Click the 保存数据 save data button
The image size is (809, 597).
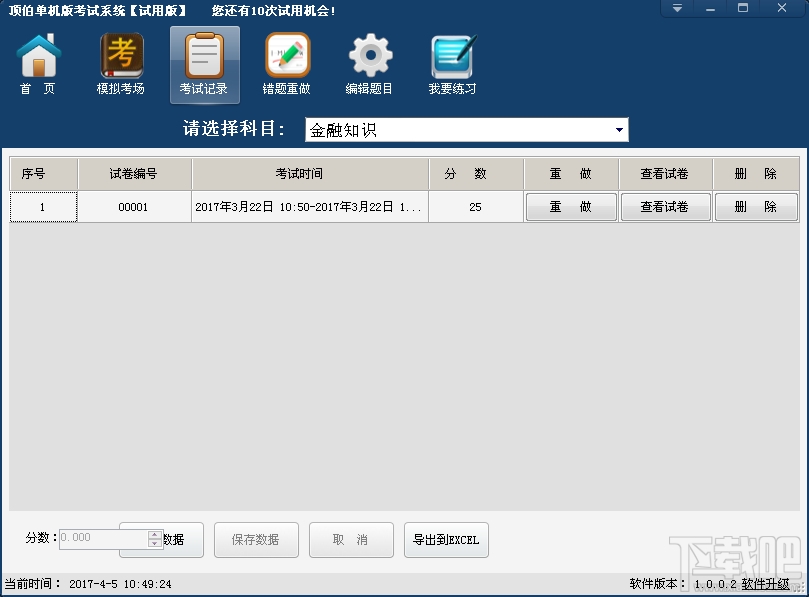[256, 539]
